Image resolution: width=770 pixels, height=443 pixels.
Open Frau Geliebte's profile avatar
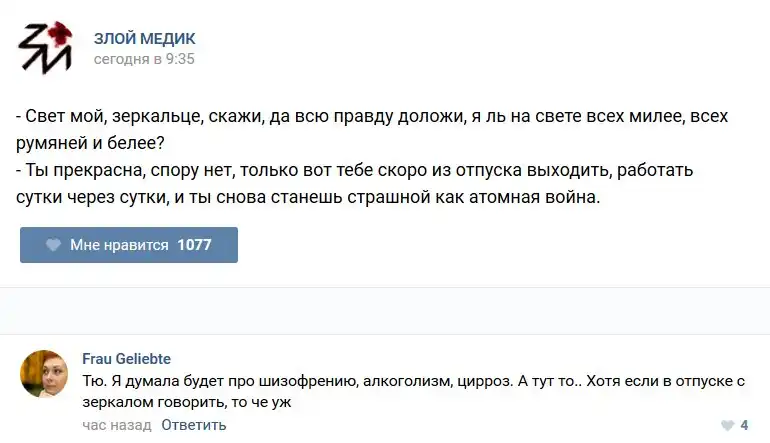click(44, 374)
